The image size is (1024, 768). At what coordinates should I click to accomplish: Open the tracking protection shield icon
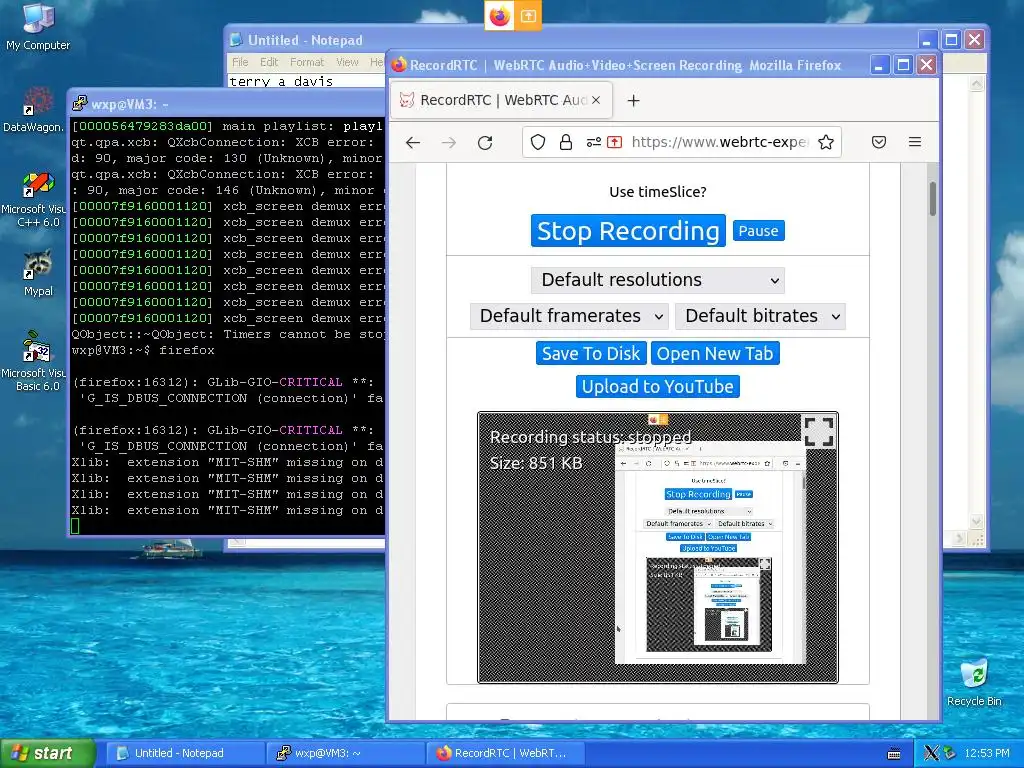(537, 142)
